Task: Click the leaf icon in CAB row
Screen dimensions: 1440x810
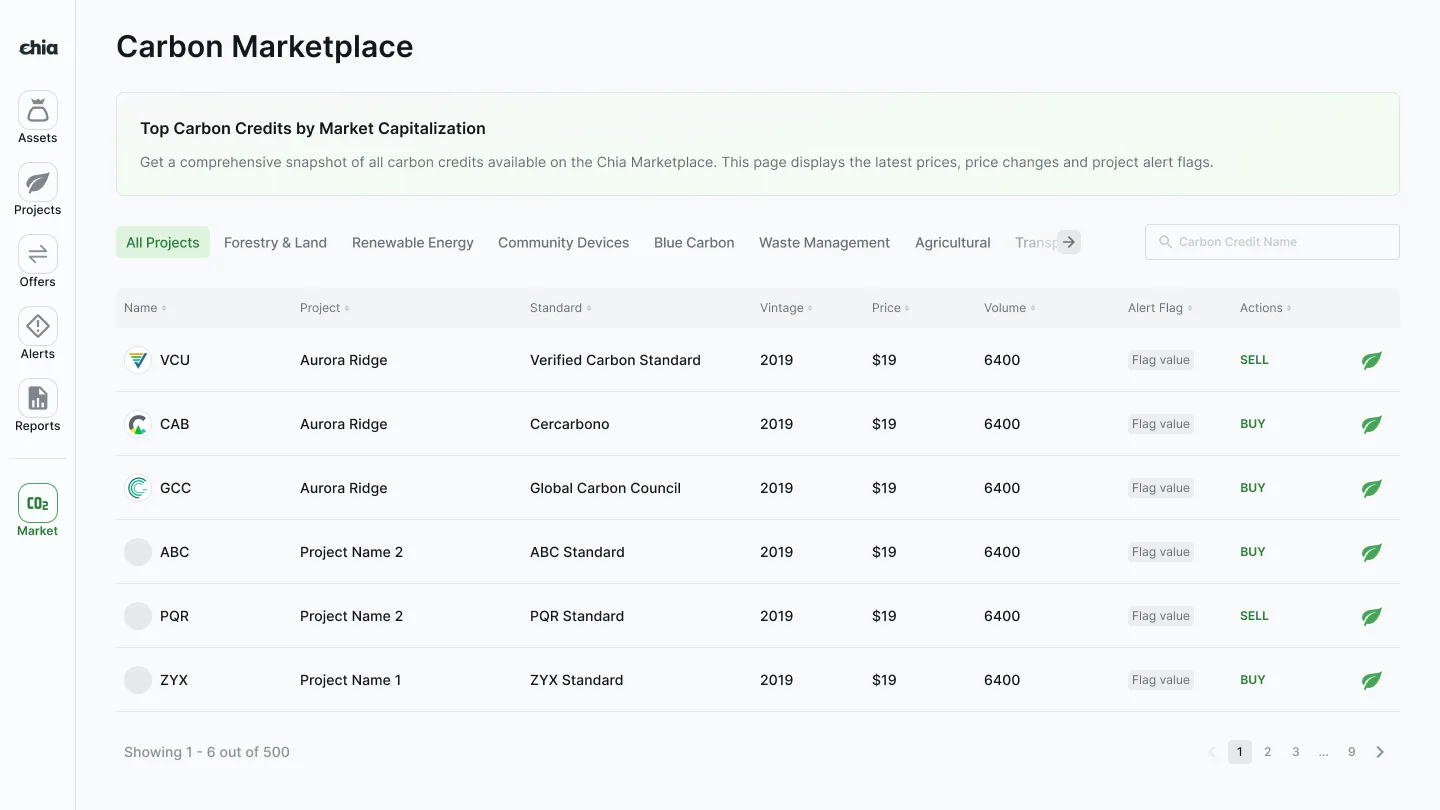Action: tap(1372, 424)
